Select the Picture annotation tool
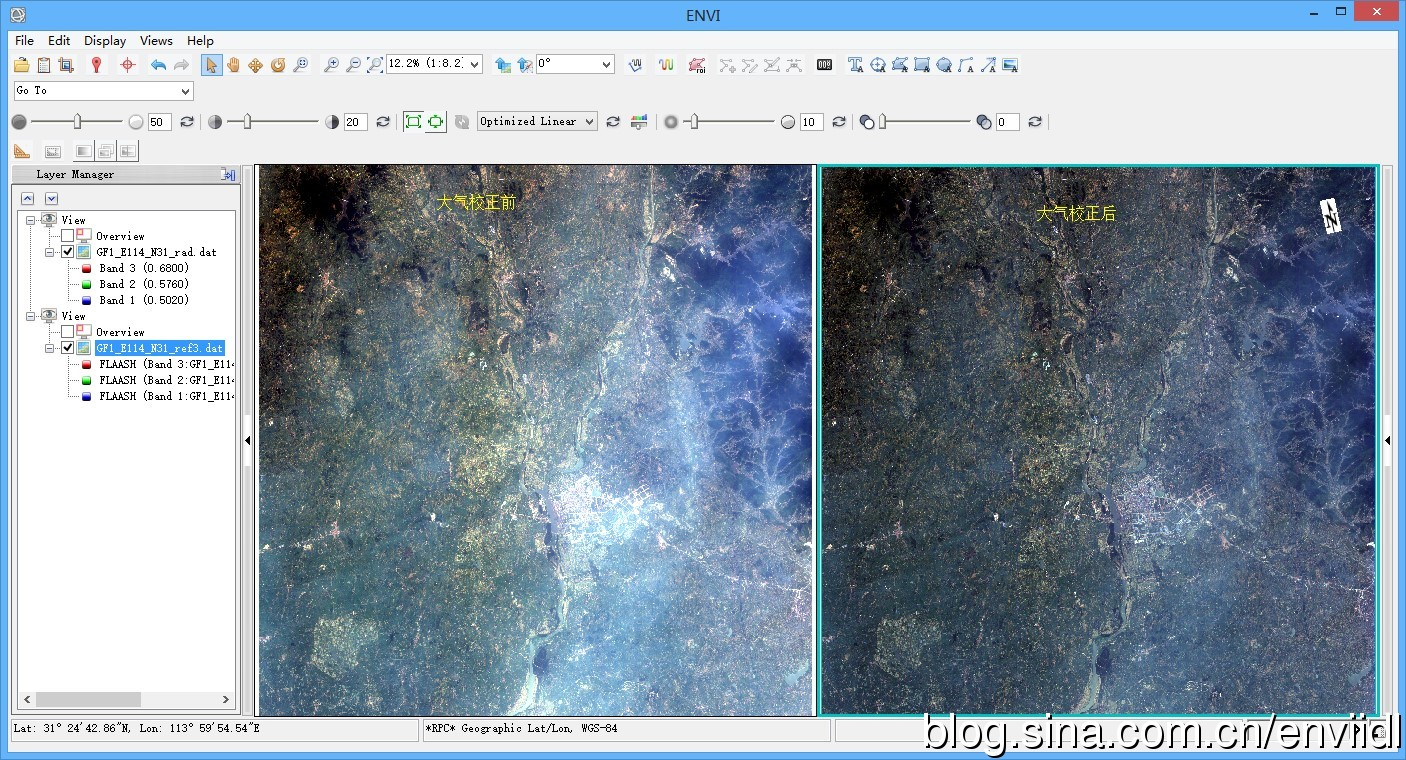The image size is (1406, 760). tap(1010, 65)
